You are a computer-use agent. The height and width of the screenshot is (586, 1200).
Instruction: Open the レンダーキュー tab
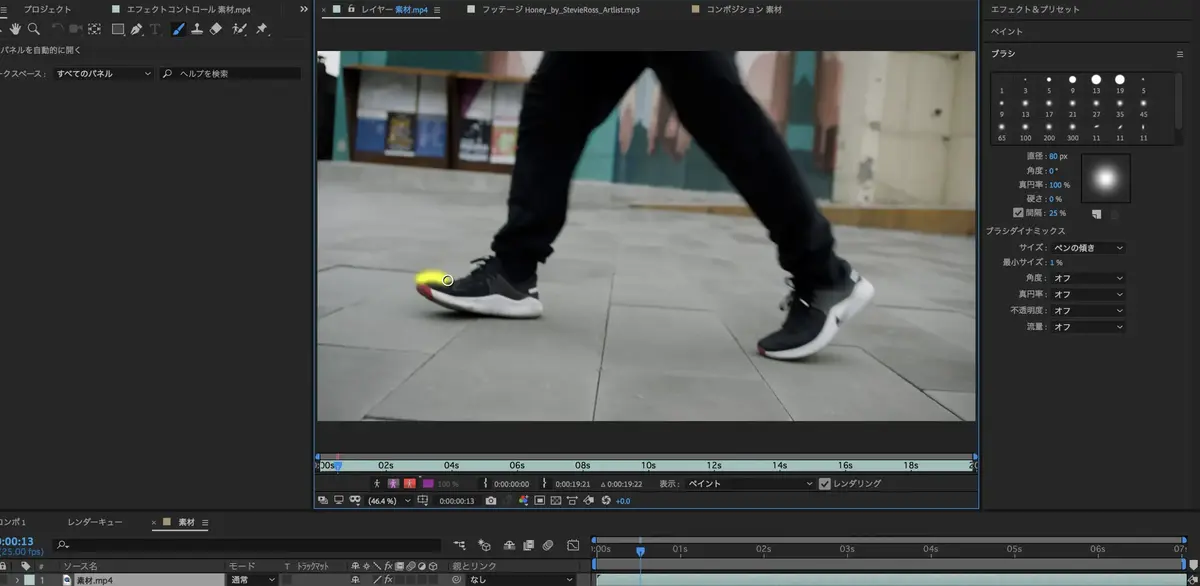[x=95, y=522]
